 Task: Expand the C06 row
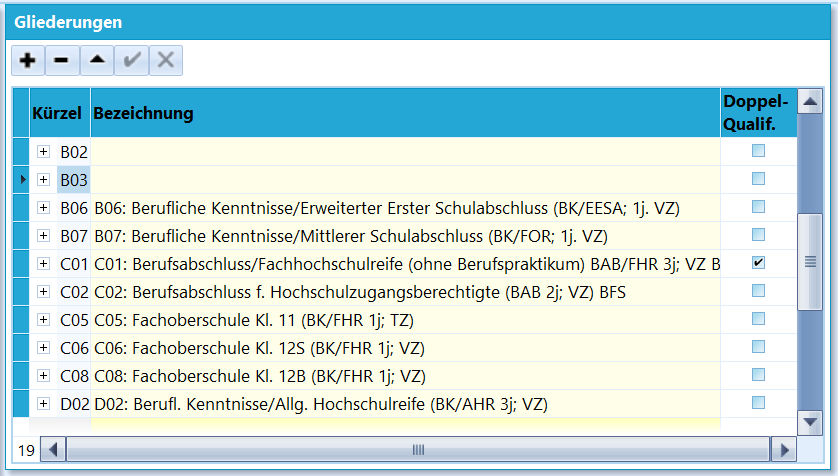[x=43, y=348]
